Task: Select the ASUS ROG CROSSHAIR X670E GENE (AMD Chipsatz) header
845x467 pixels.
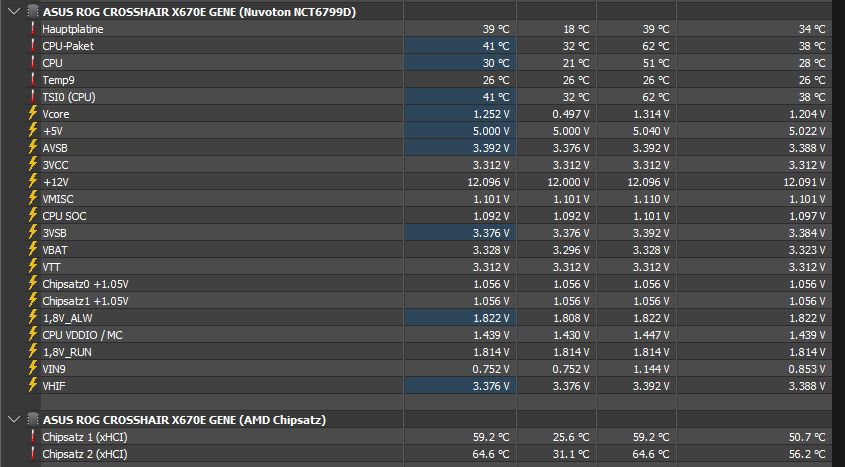Action: point(184,420)
